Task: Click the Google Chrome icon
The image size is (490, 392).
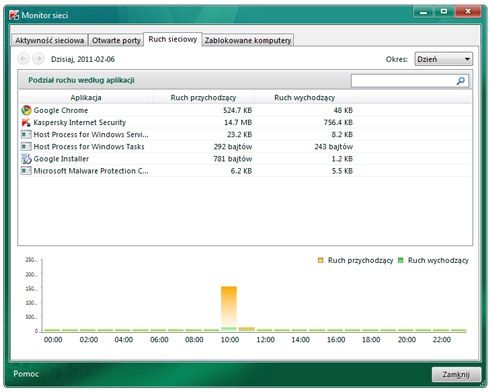Action: click(x=26, y=110)
